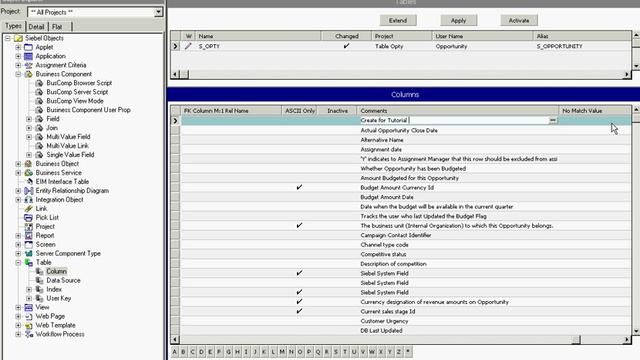
Task: Select the asterisk all-records index button
Action: tap(407, 351)
